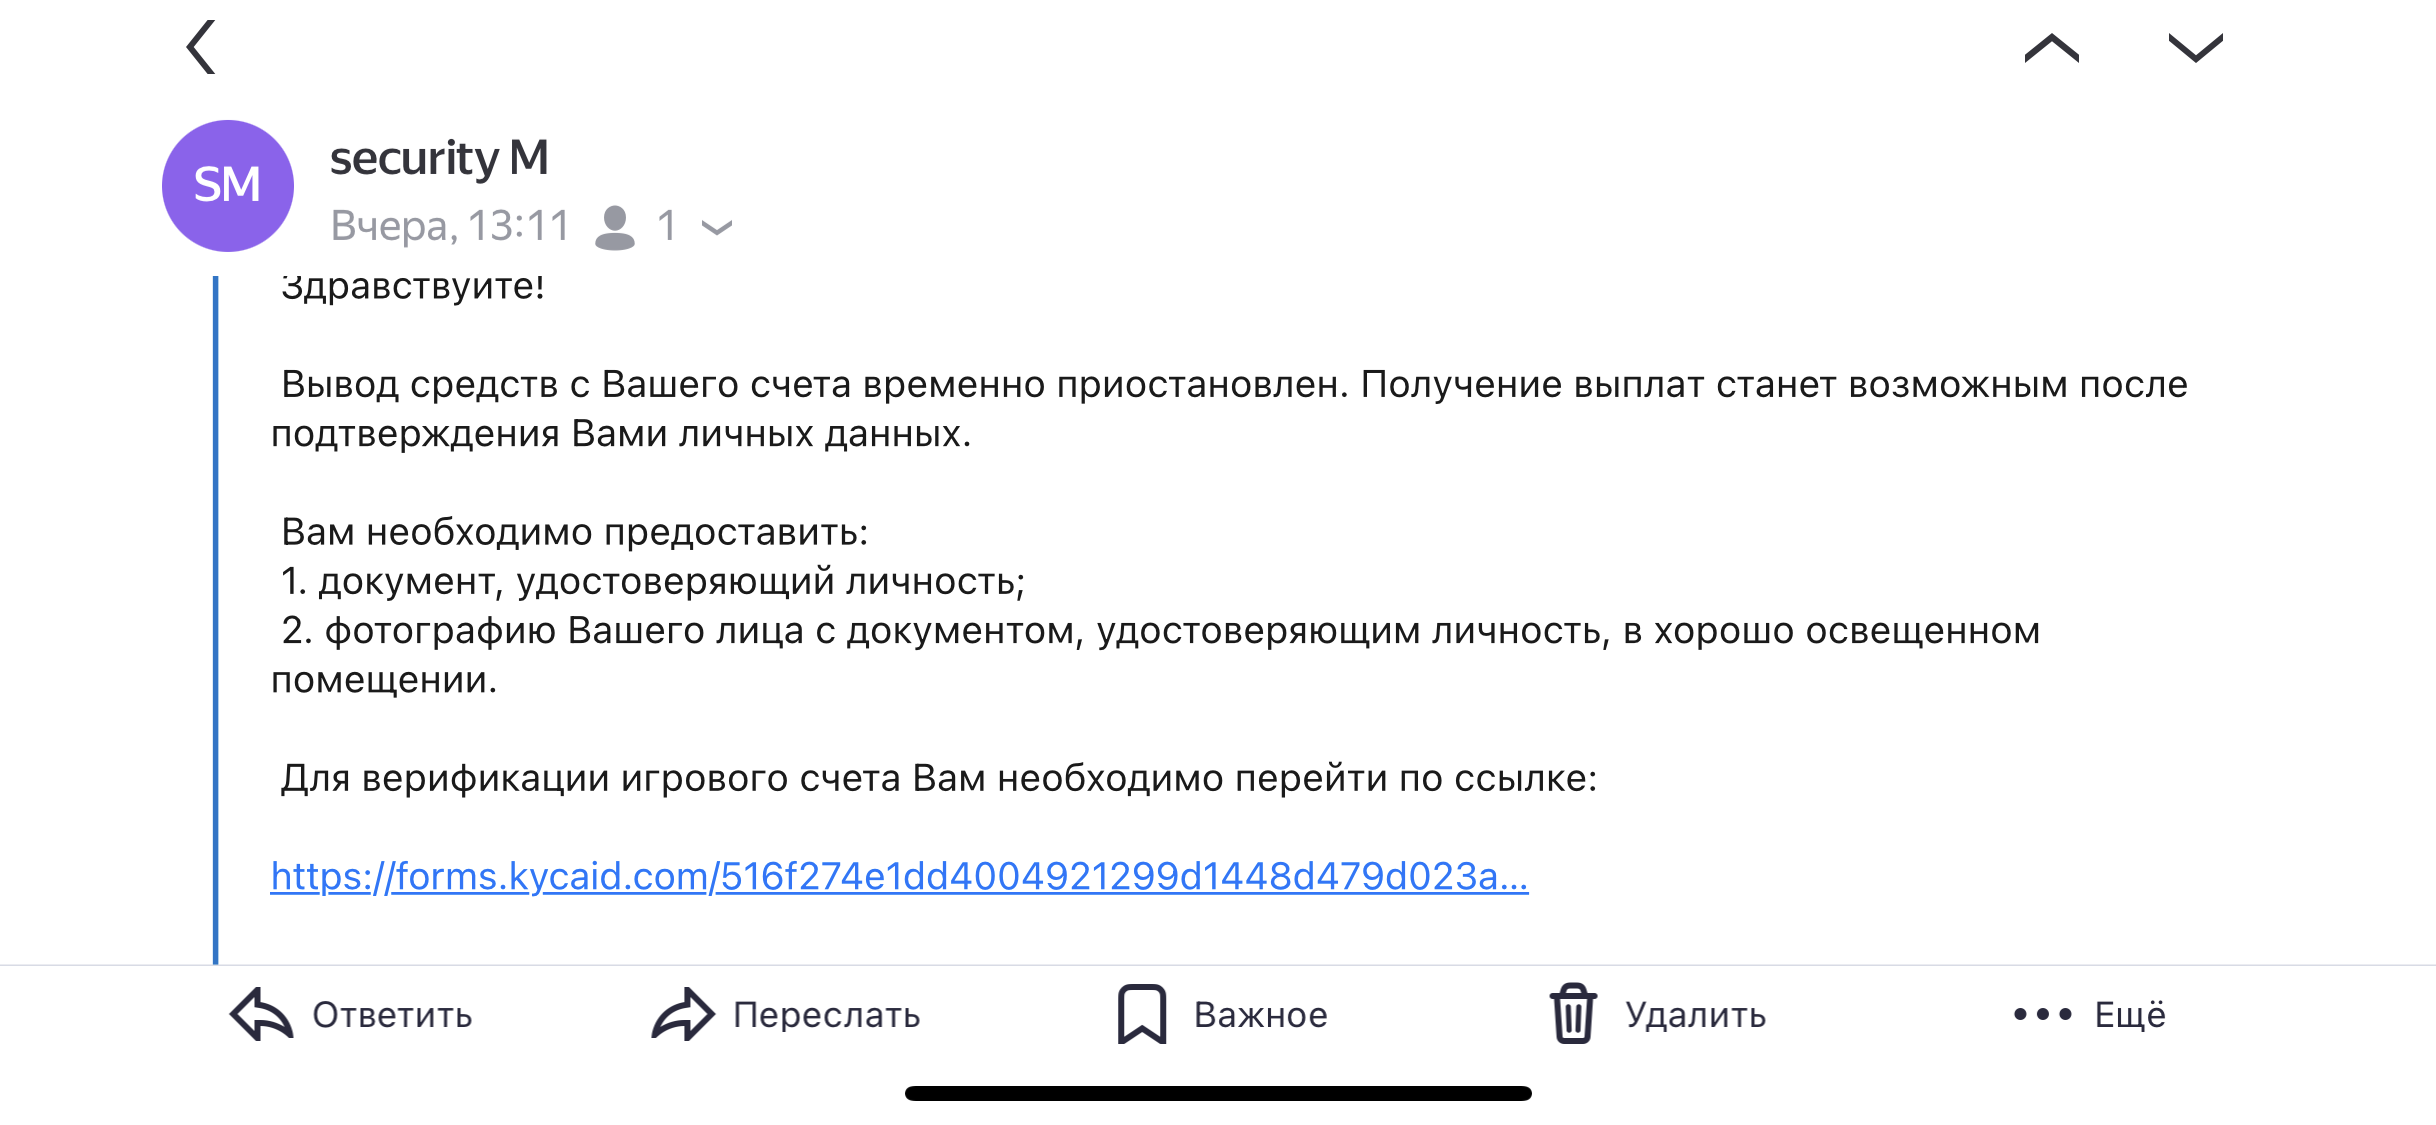The width and height of the screenshot is (2436, 1125).
Task: Show recipient details via count "1"
Action: click(667, 226)
